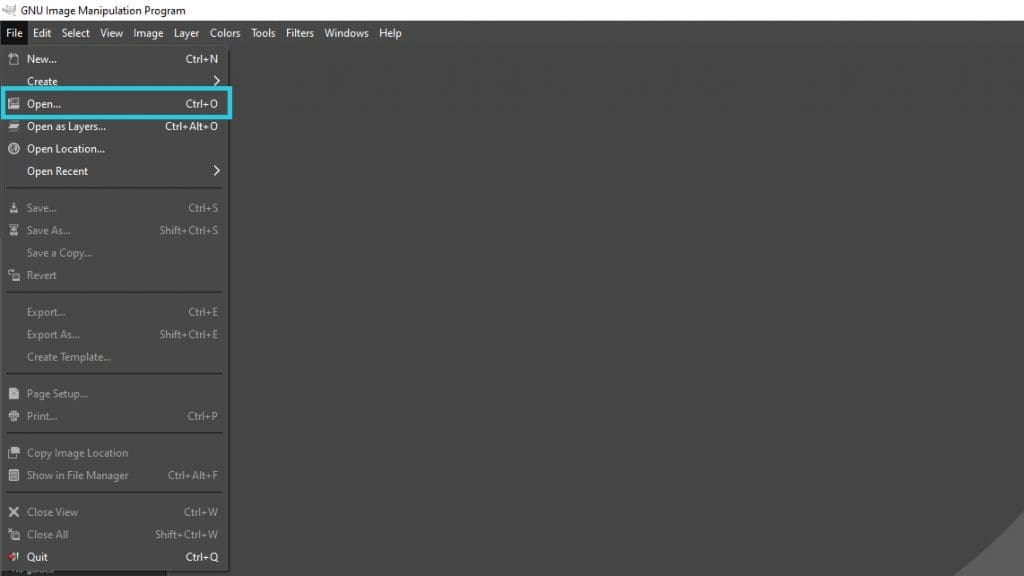Click the Ctrl+Alt+F shortcut label
The height and width of the screenshot is (576, 1024).
click(x=193, y=475)
